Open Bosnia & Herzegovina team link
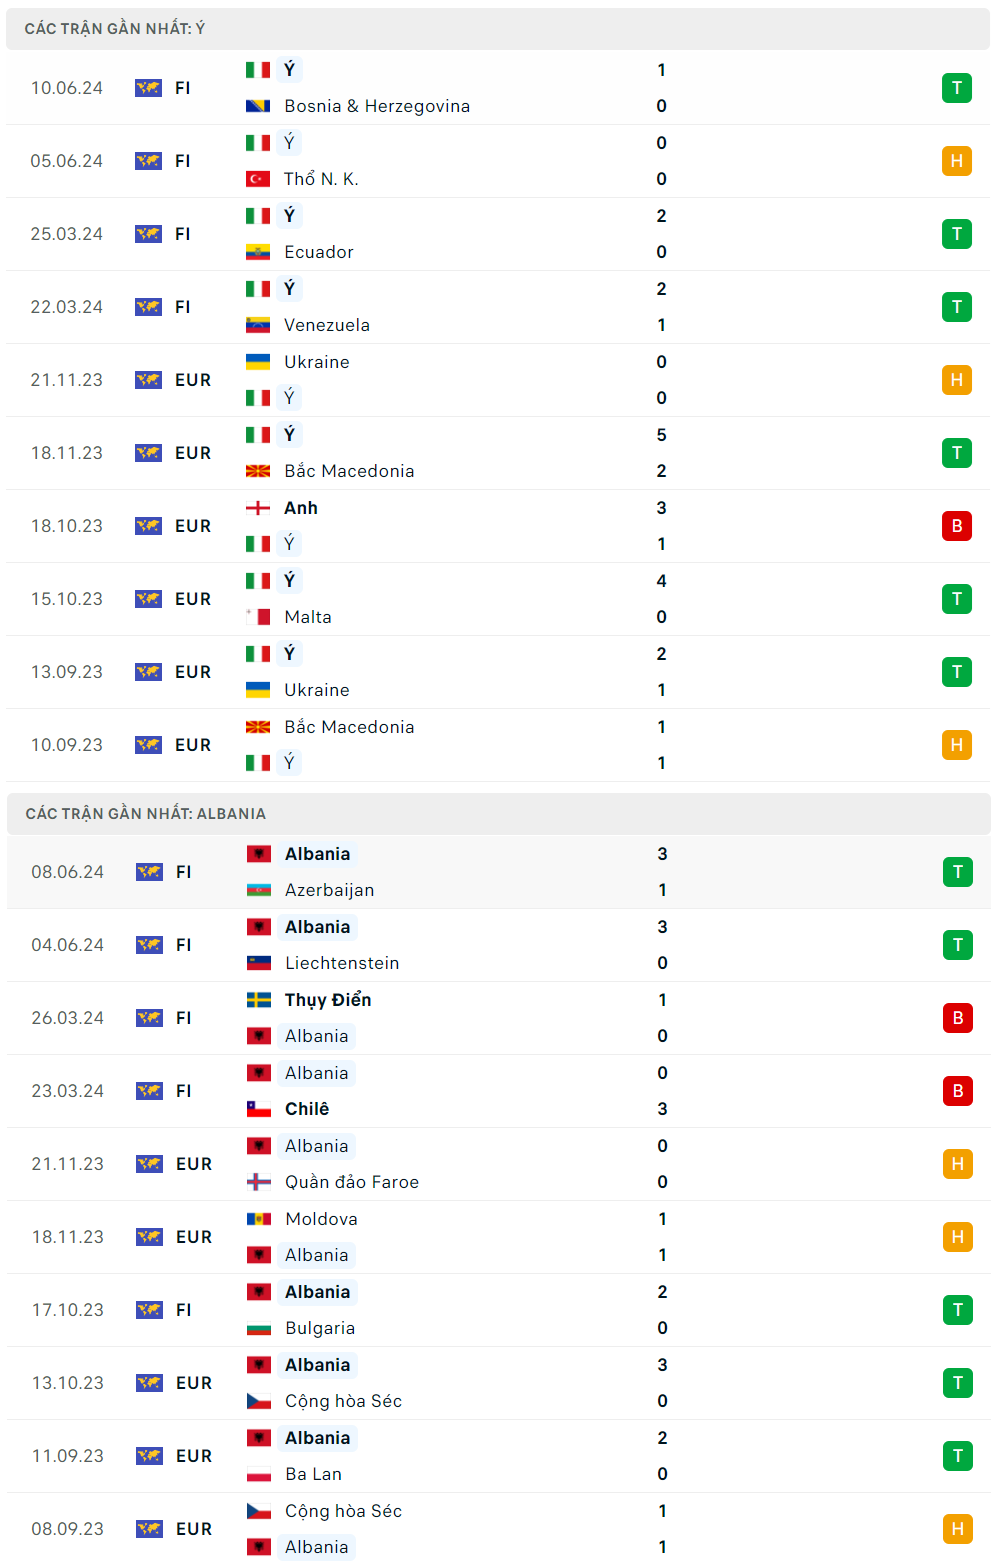Image resolution: width=998 pixels, height=1562 pixels. point(377,106)
